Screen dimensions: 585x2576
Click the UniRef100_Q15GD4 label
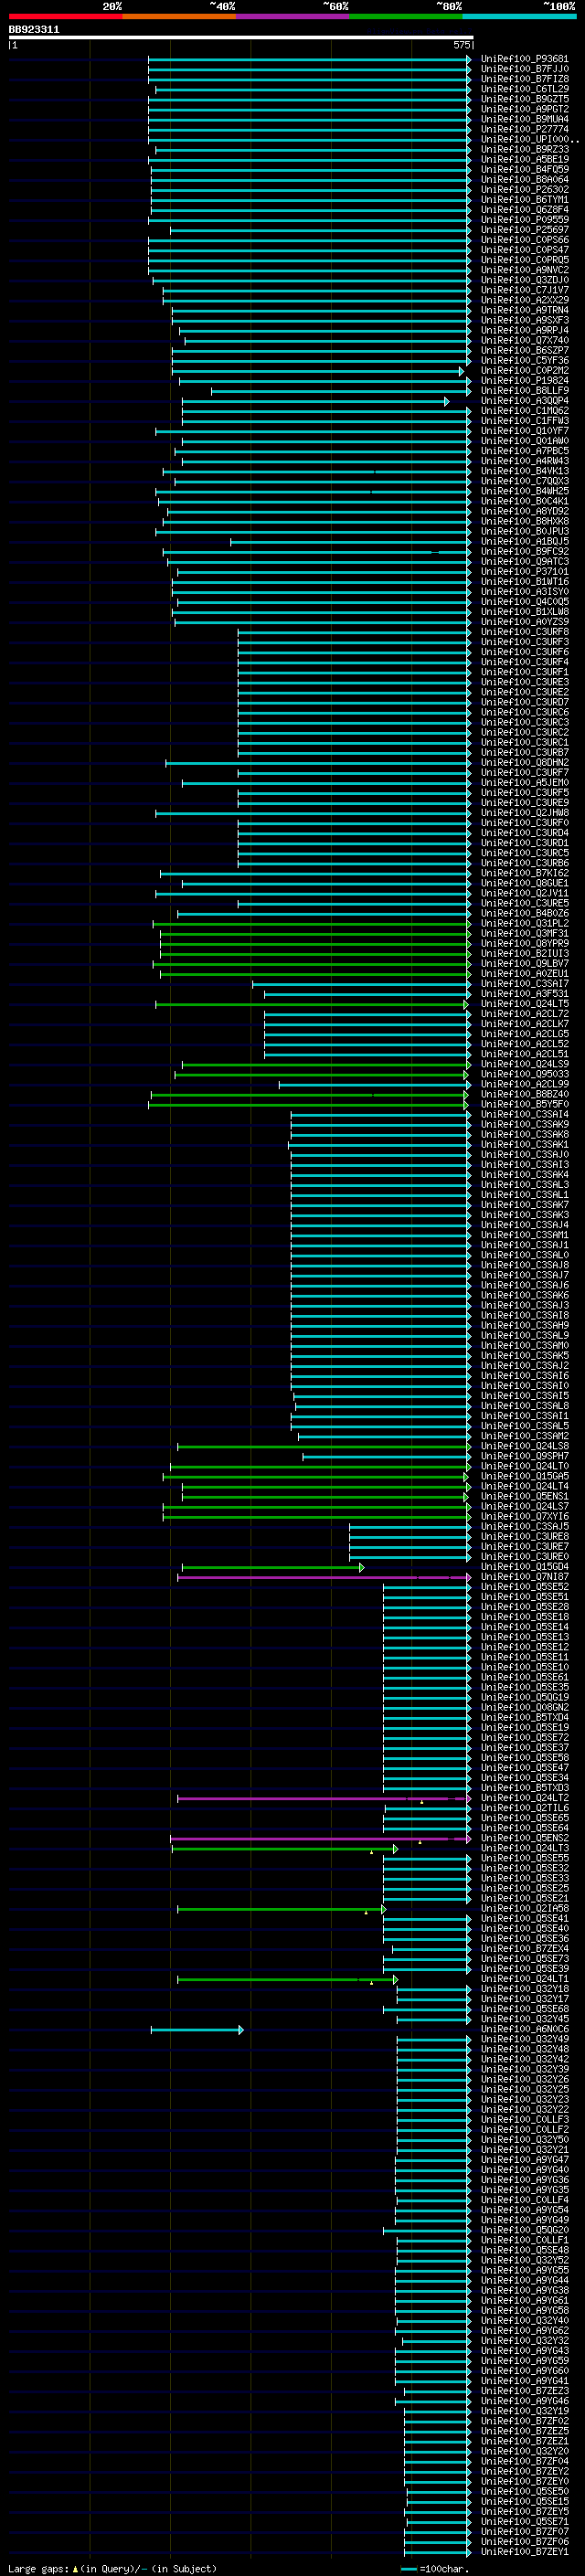pos(525,1568)
